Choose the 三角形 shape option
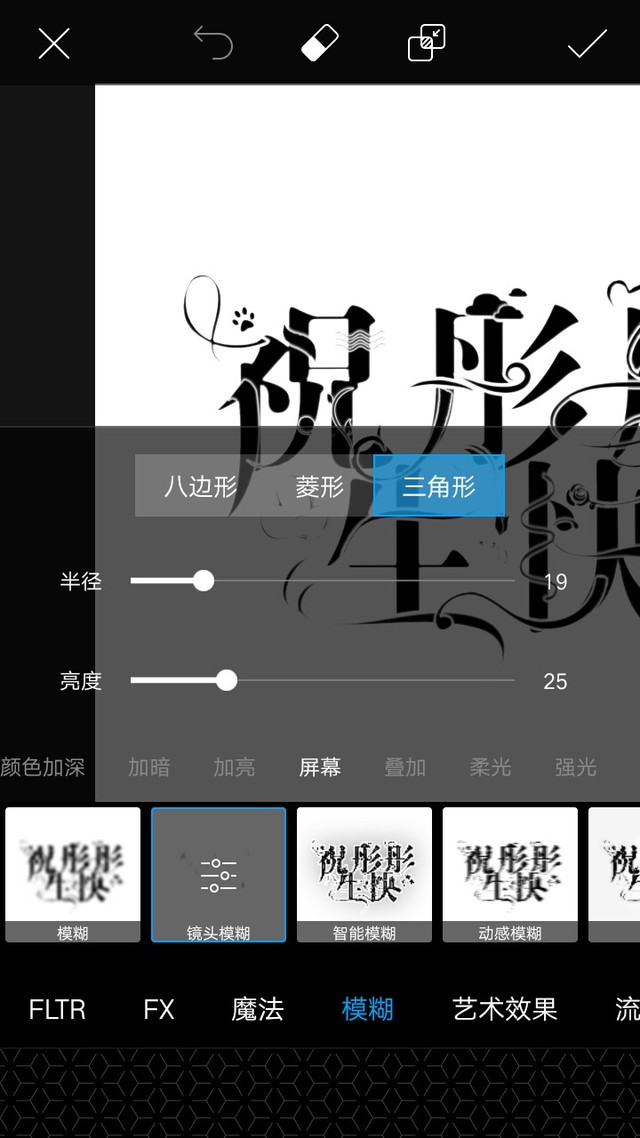 [x=439, y=487]
